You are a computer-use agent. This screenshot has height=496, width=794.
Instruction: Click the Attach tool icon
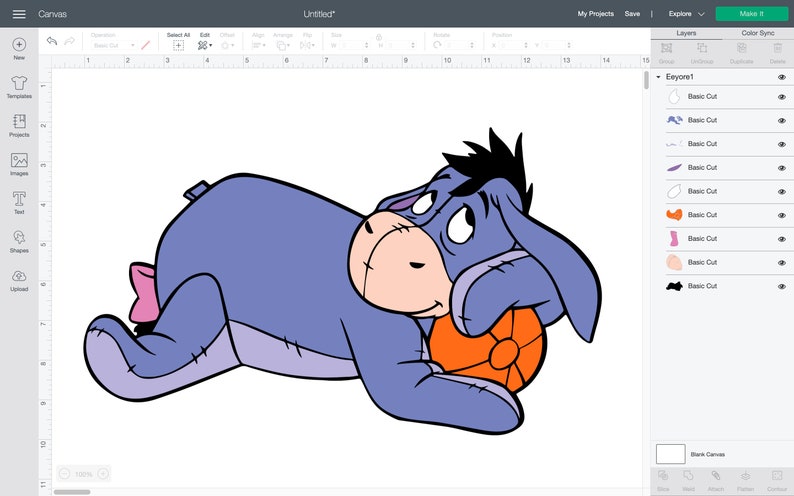(x=716, y=476)
